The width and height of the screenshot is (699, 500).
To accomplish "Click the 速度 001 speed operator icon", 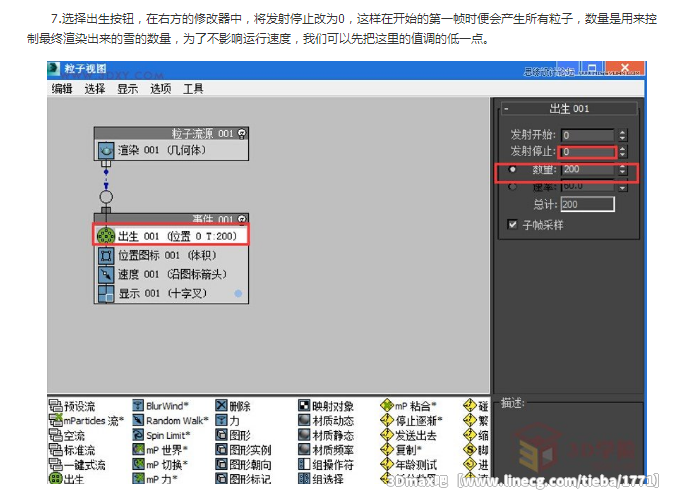I will point(106,275).
